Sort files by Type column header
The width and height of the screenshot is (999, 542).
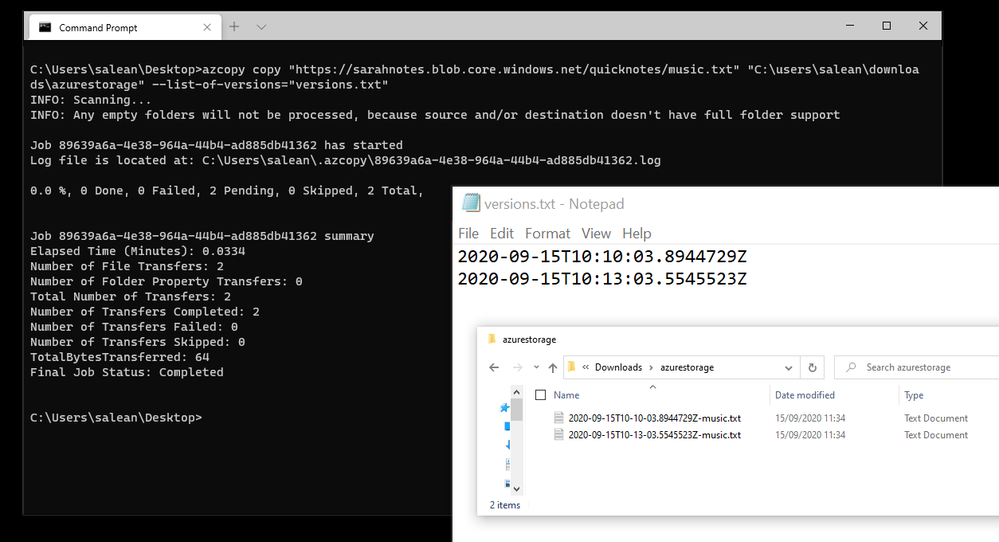click(914, 395)
